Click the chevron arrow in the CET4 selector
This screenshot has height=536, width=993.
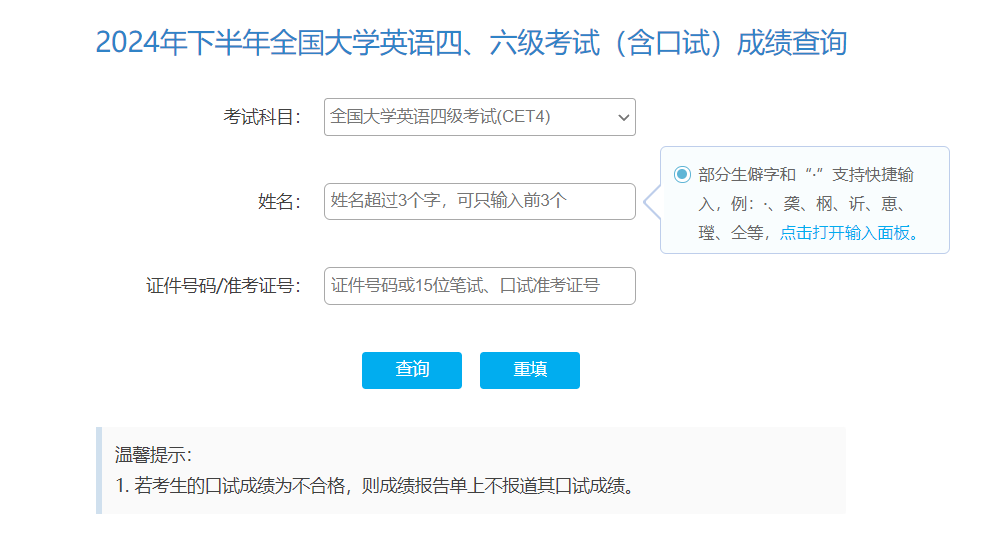click(623, 118)
